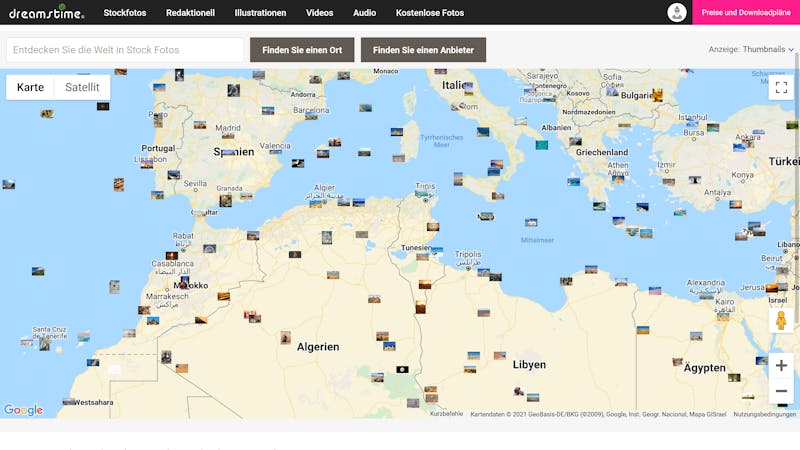Click Preise und Downloadpläne button
The width and height of the screenshot is (800, 450).
pos(746,12)
